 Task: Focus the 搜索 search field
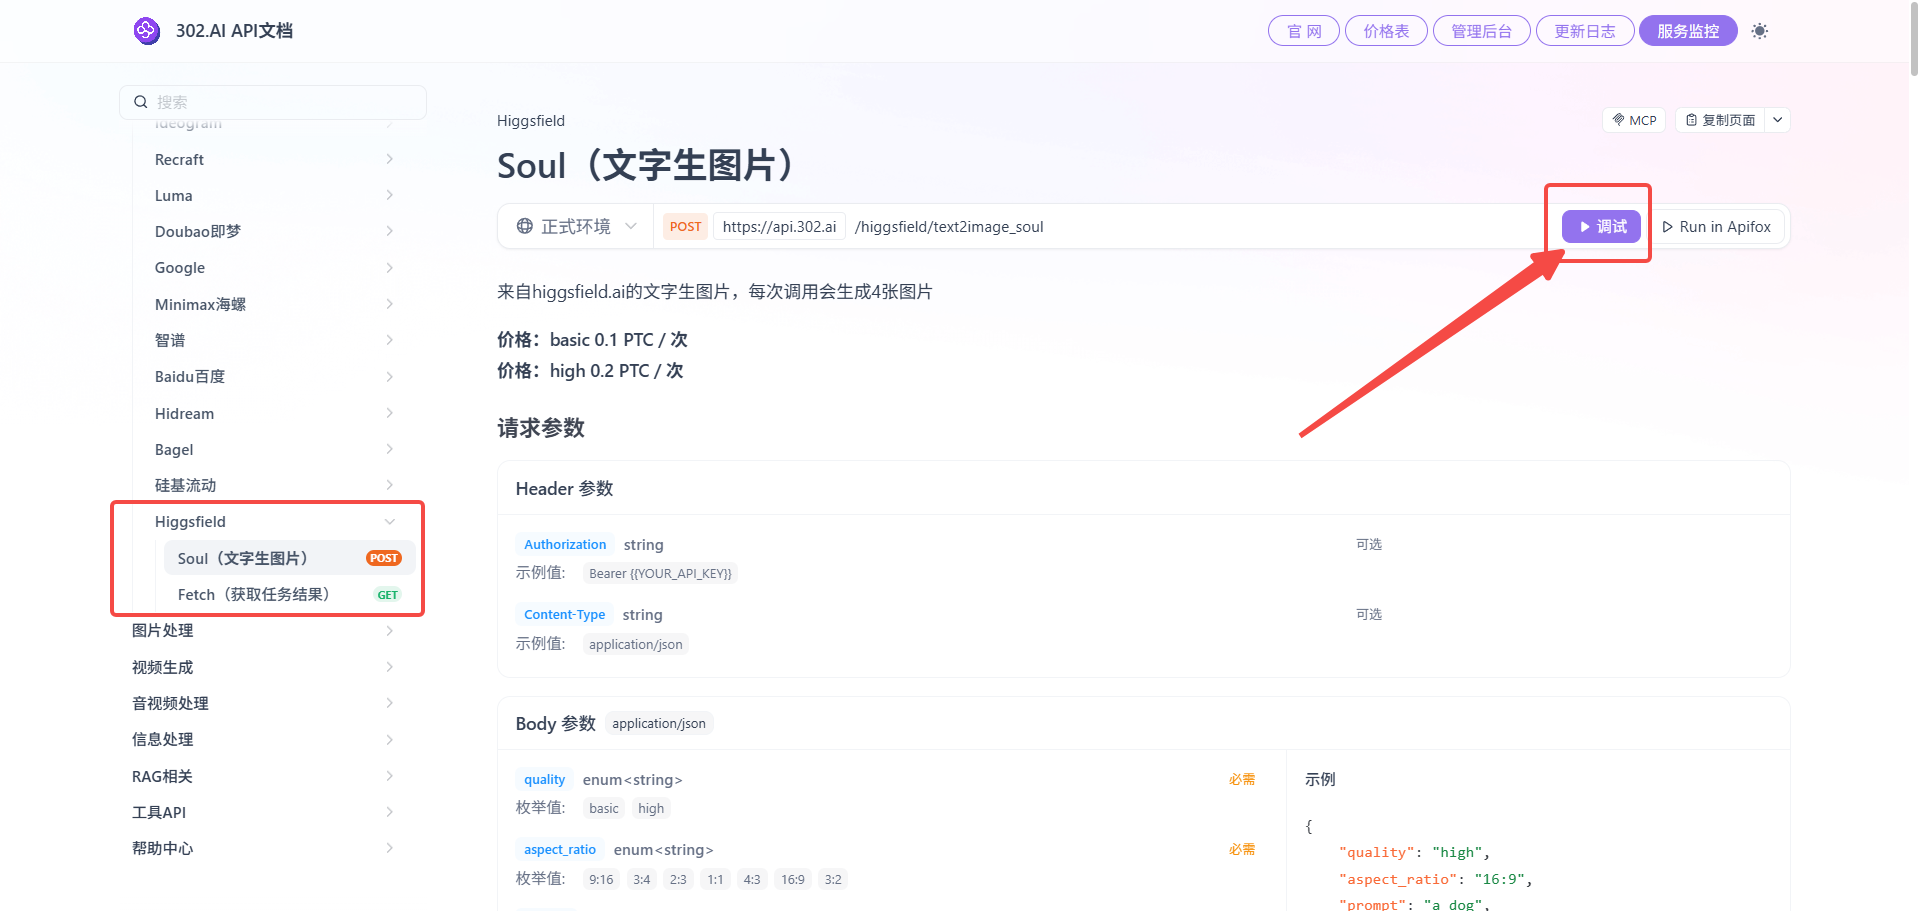click(273, 102)
